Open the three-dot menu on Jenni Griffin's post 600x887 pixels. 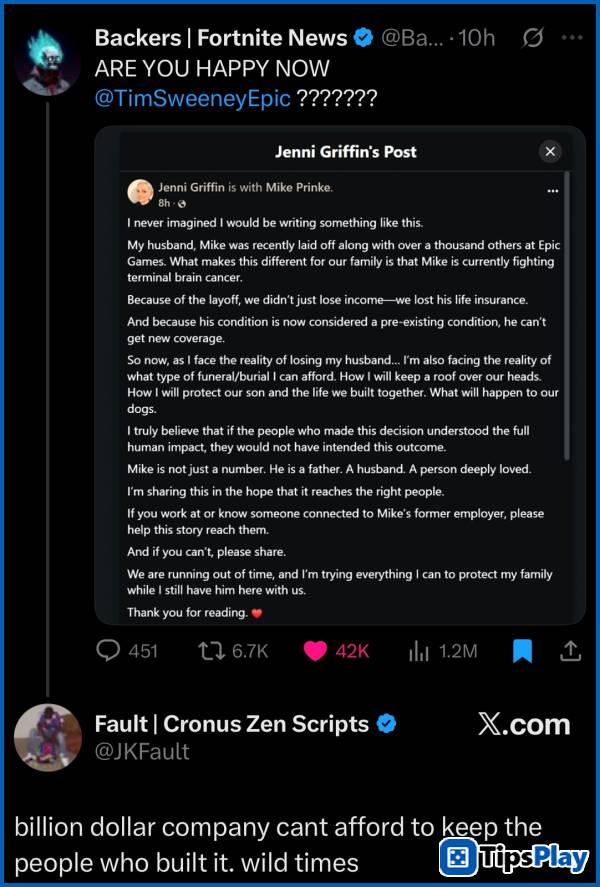click(x=552, y=190)
